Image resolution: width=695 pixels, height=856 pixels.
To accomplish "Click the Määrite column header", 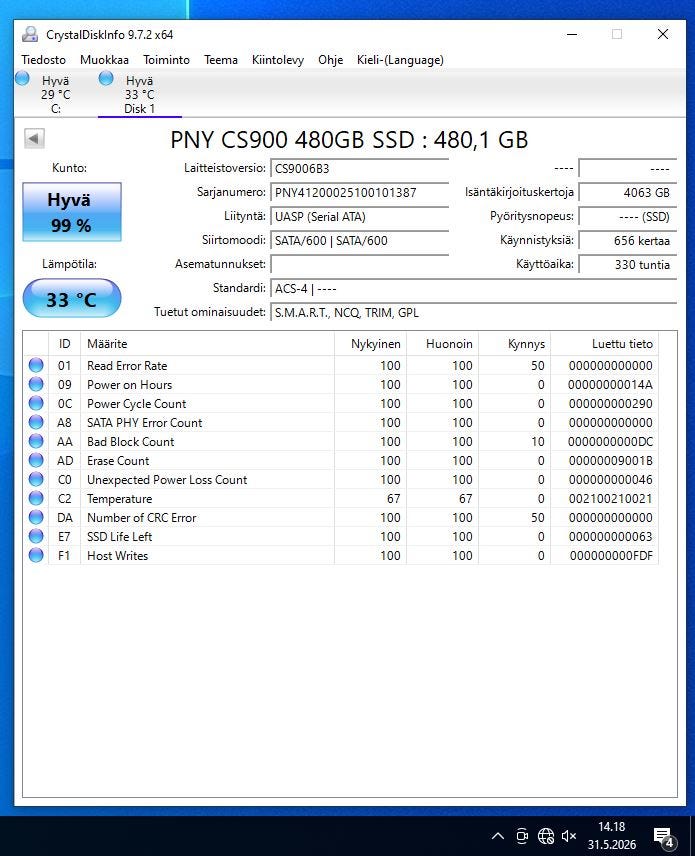I will coord(207,344).
